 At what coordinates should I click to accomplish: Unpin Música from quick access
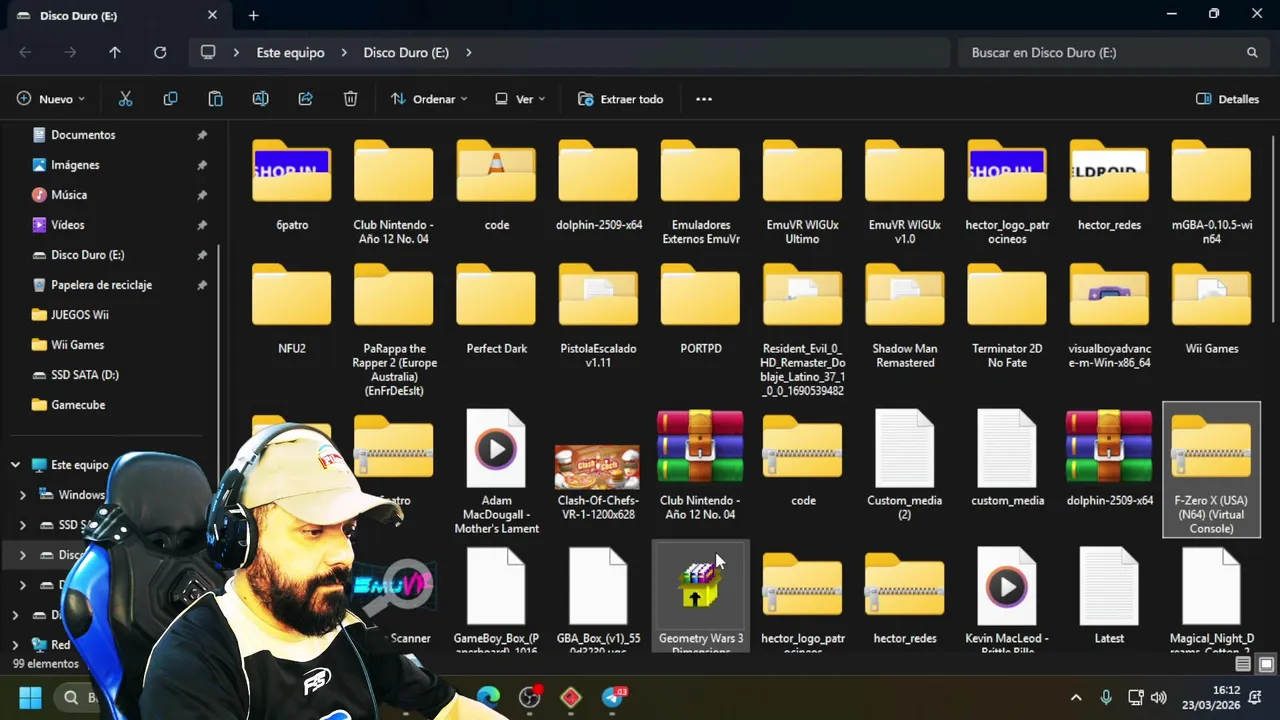pyautogui.click(x=202, y=195)
